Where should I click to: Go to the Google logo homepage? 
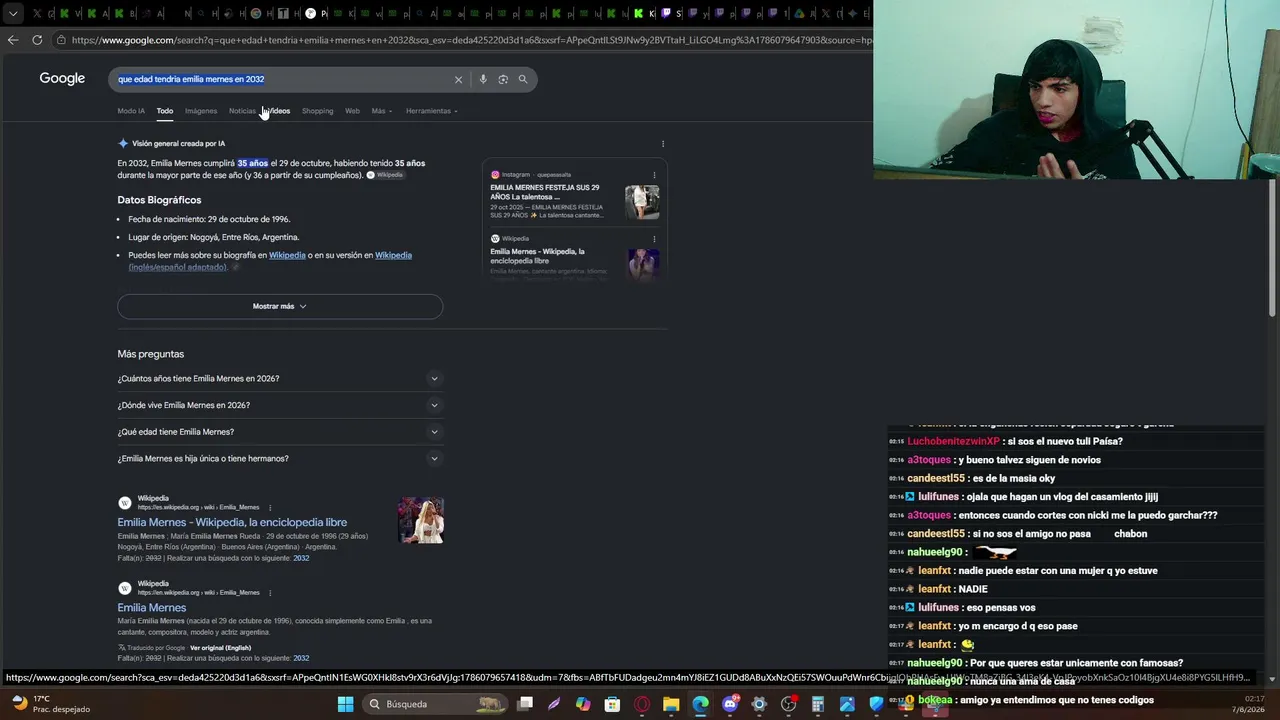[62, 79]
